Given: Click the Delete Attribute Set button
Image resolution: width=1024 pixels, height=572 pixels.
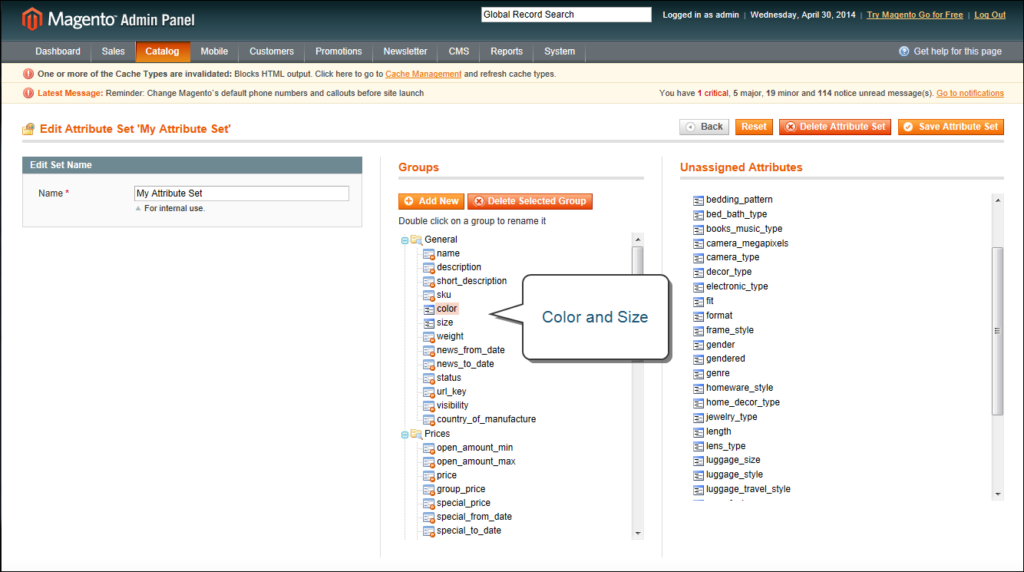Looking at the screenshot, I should tap(835, 127).
